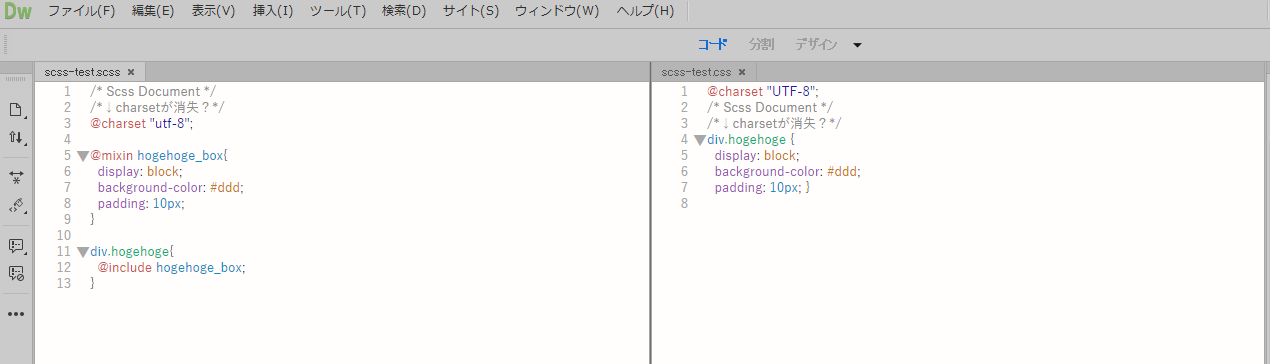Click the Remove Comment icon
The width and height of the screenshot is (1270, 364).
click(x=16, y=273)
